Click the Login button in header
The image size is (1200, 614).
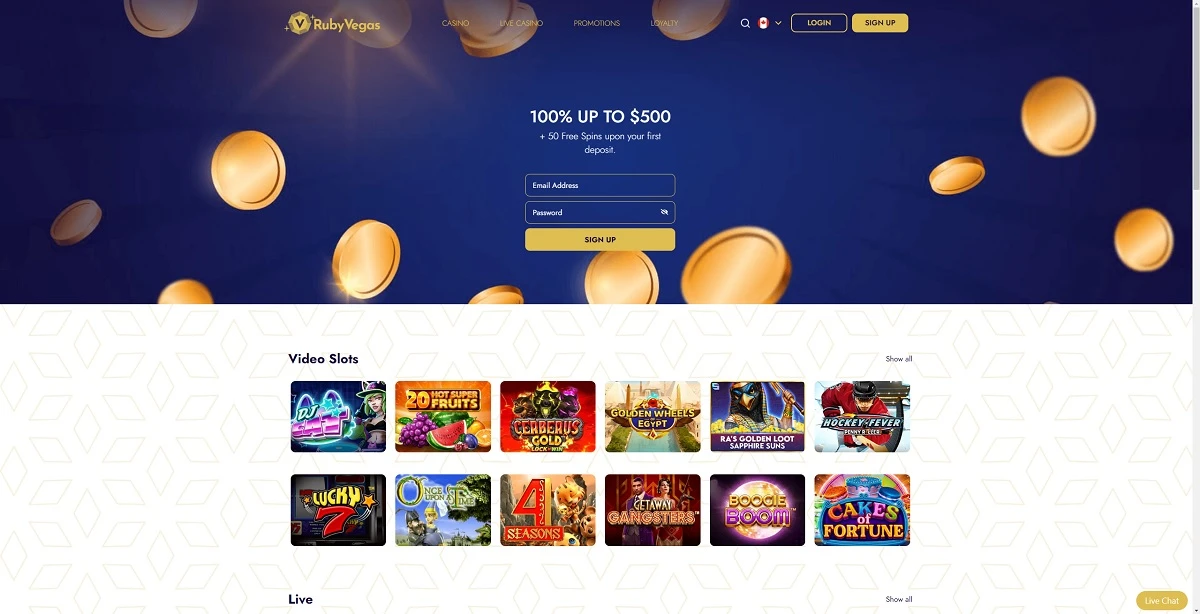coord(819,23)
